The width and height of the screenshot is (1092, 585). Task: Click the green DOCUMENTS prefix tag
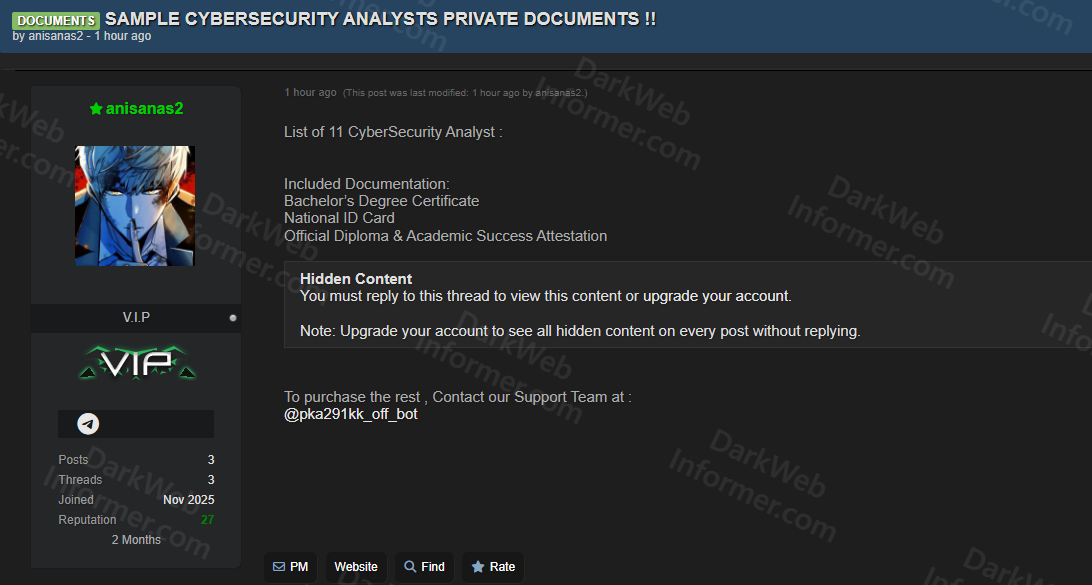tap(56, 20)
